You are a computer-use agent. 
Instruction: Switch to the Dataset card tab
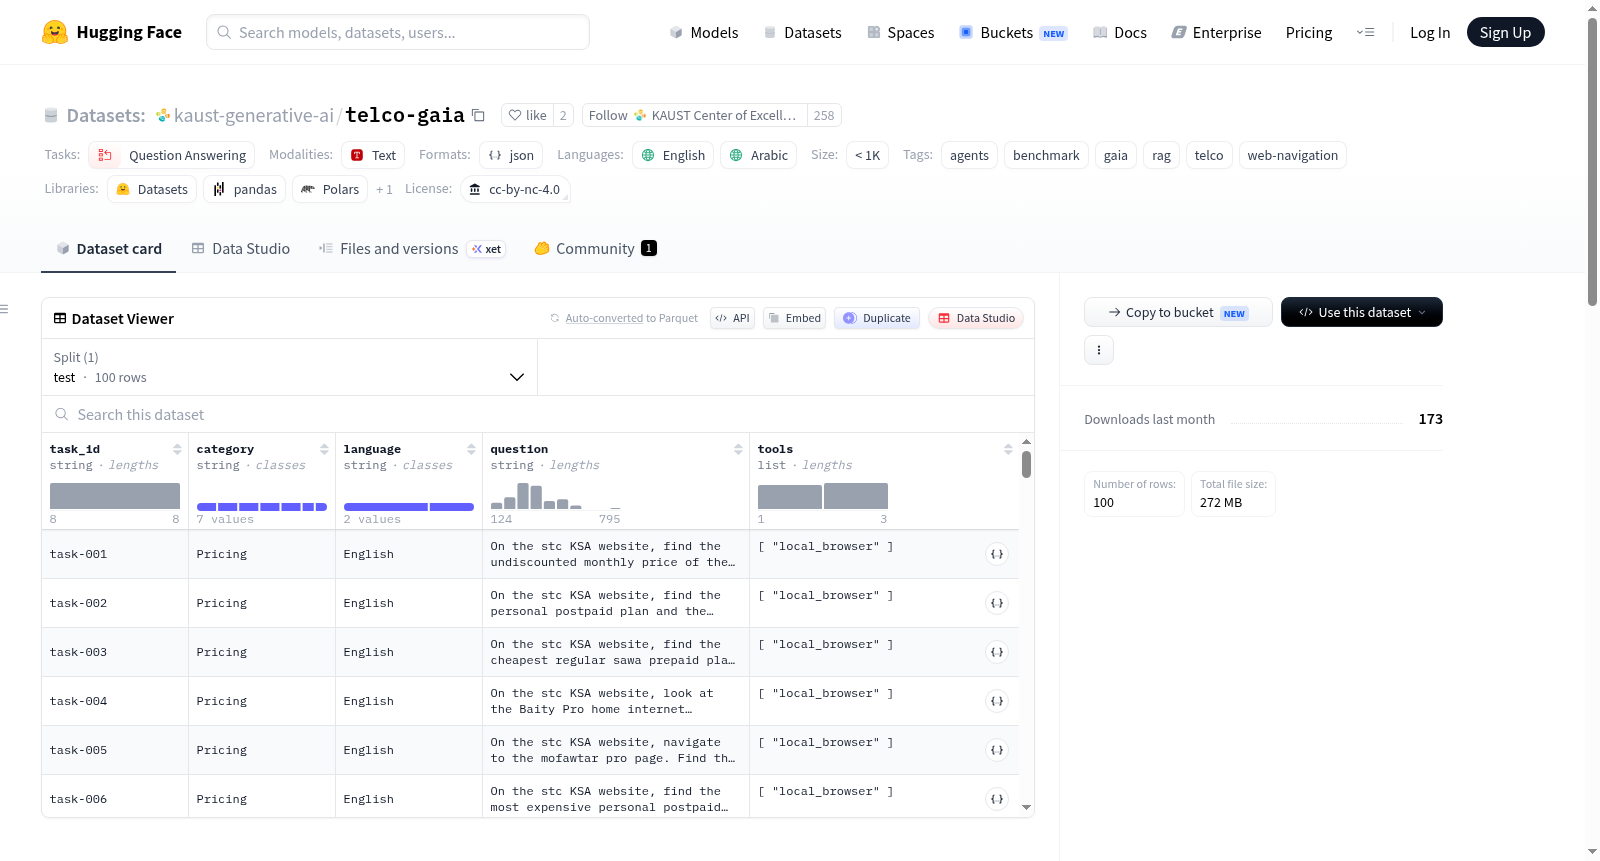tap(109, 249)
